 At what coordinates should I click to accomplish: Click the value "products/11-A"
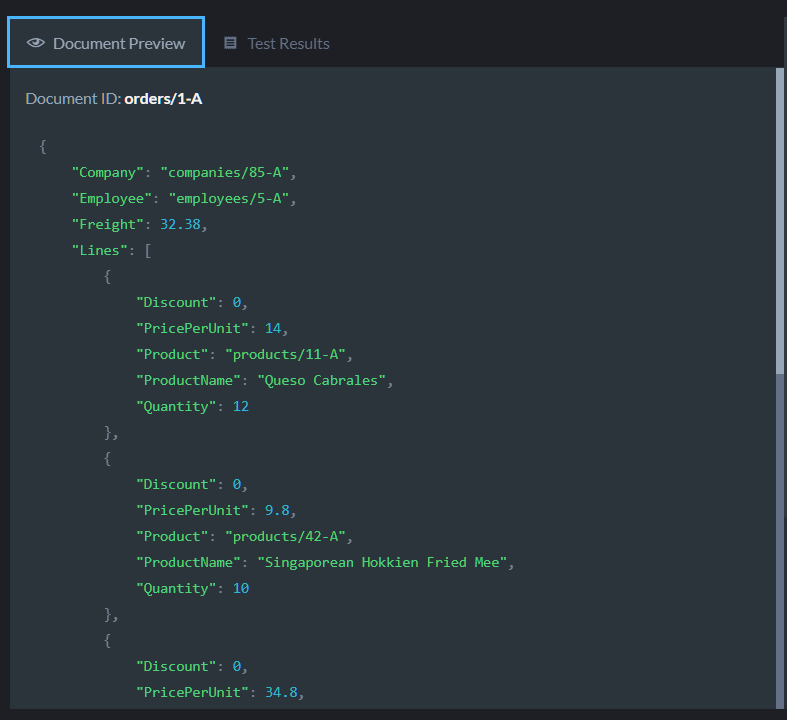[286, 354]
